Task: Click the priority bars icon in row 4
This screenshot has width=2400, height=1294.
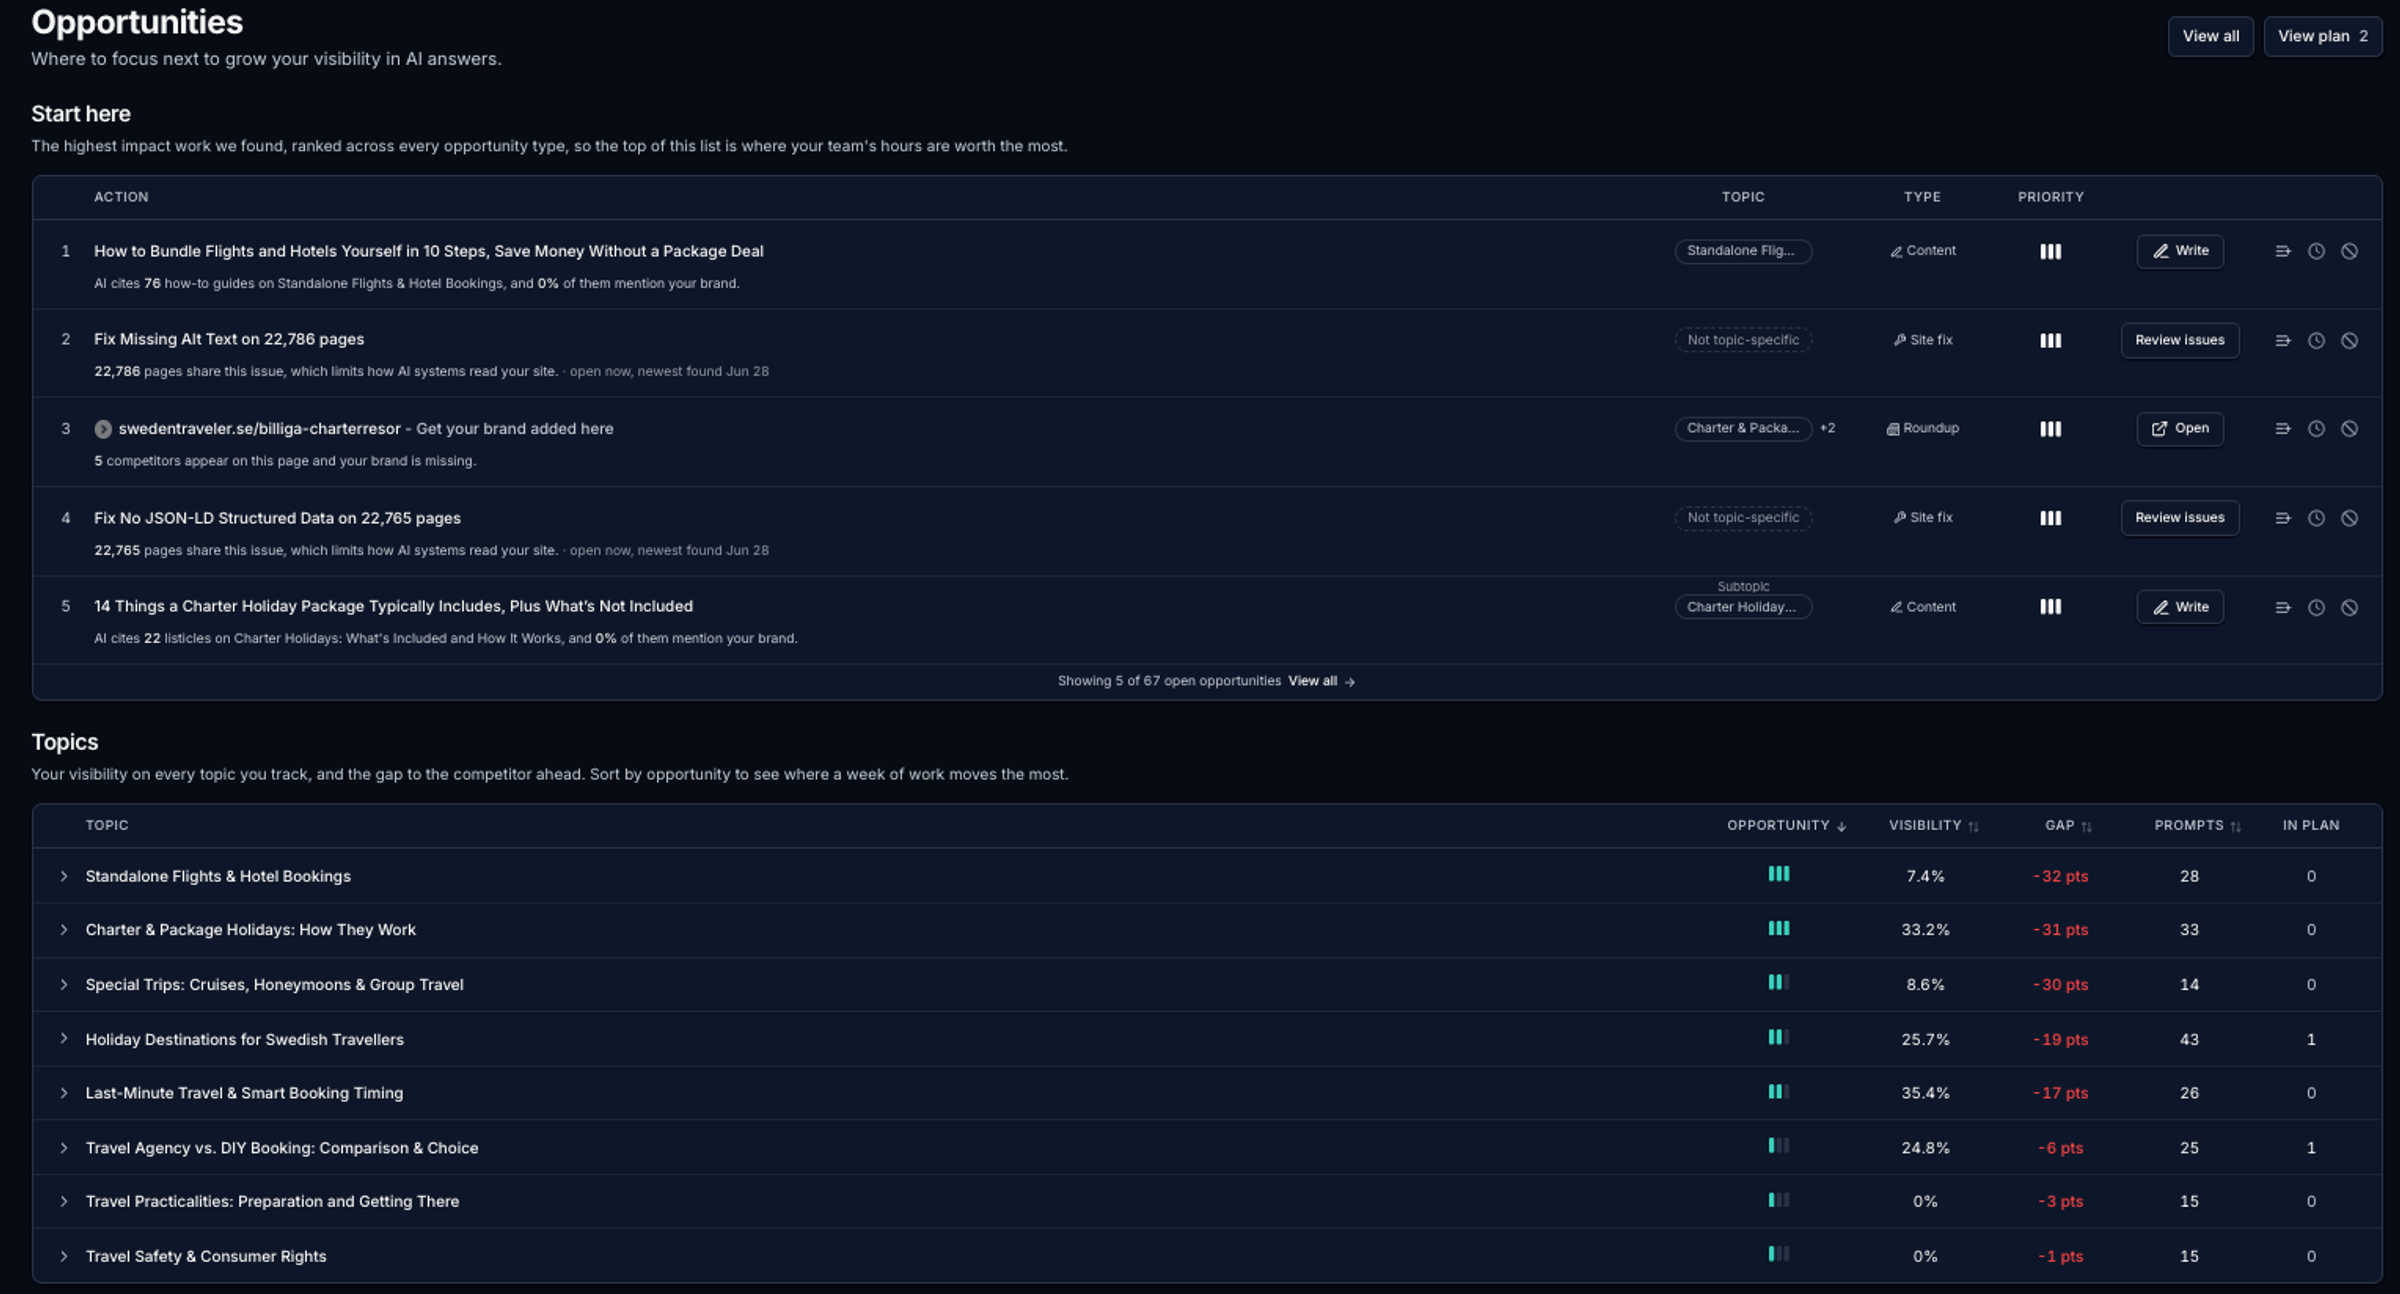Action: (2050, 518)
